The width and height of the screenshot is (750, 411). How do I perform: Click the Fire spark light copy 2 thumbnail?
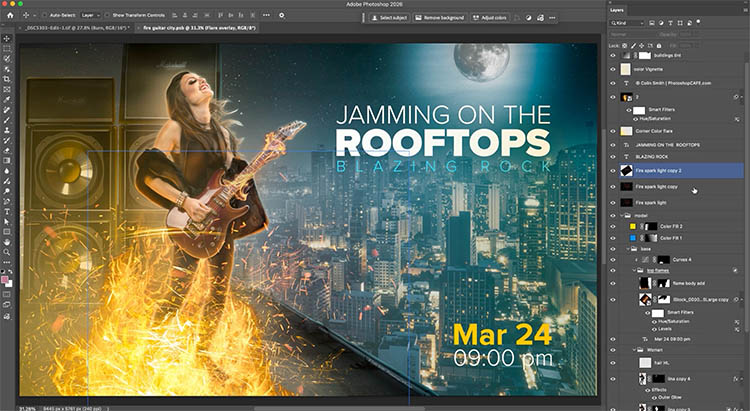[626, 171]
